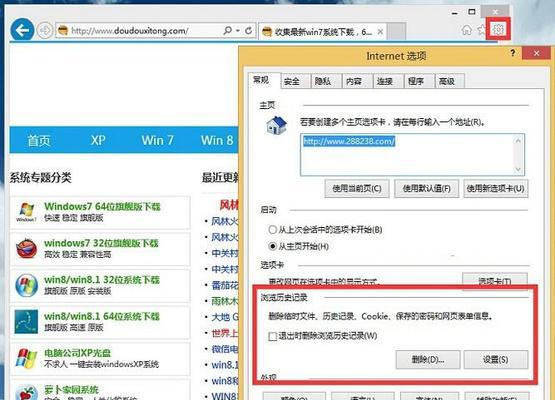
Task: Open the Win 7 navigation item
Action: point(158,140)
